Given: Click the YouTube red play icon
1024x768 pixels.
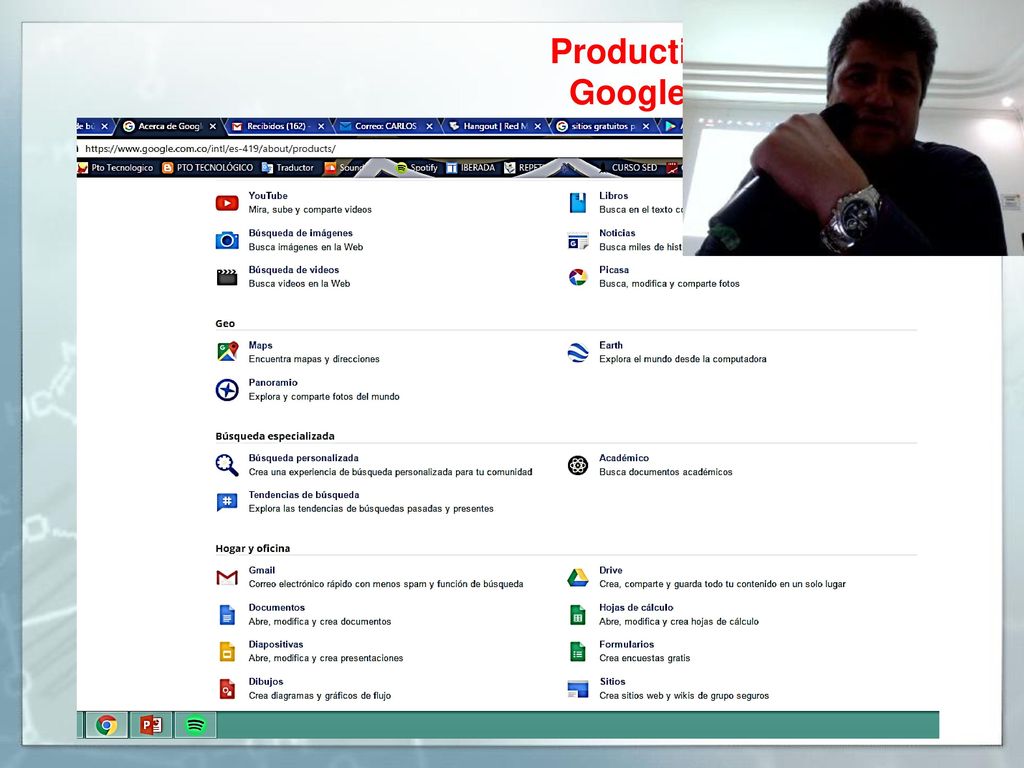Looking at the screenshot, I should click(227, 203).
